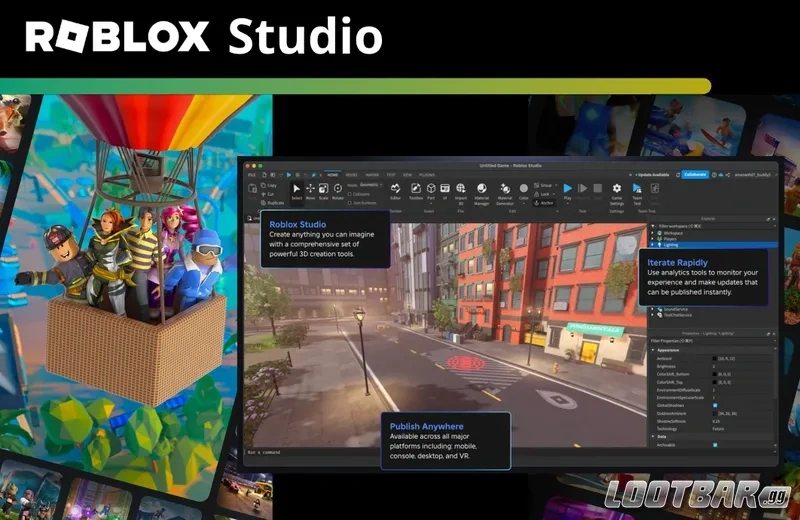Click the Technology value Future

click(x=718, y=429)
